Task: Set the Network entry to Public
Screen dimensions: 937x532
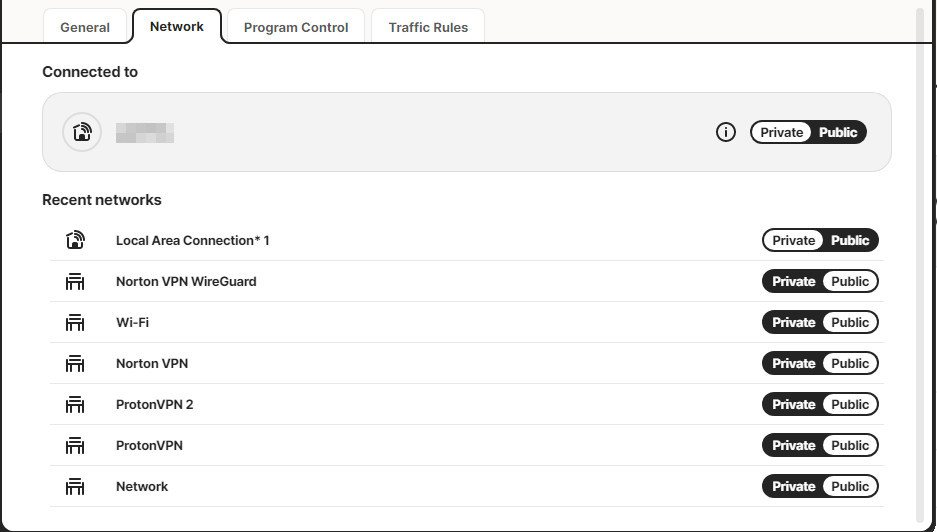Action: point(850,487)
